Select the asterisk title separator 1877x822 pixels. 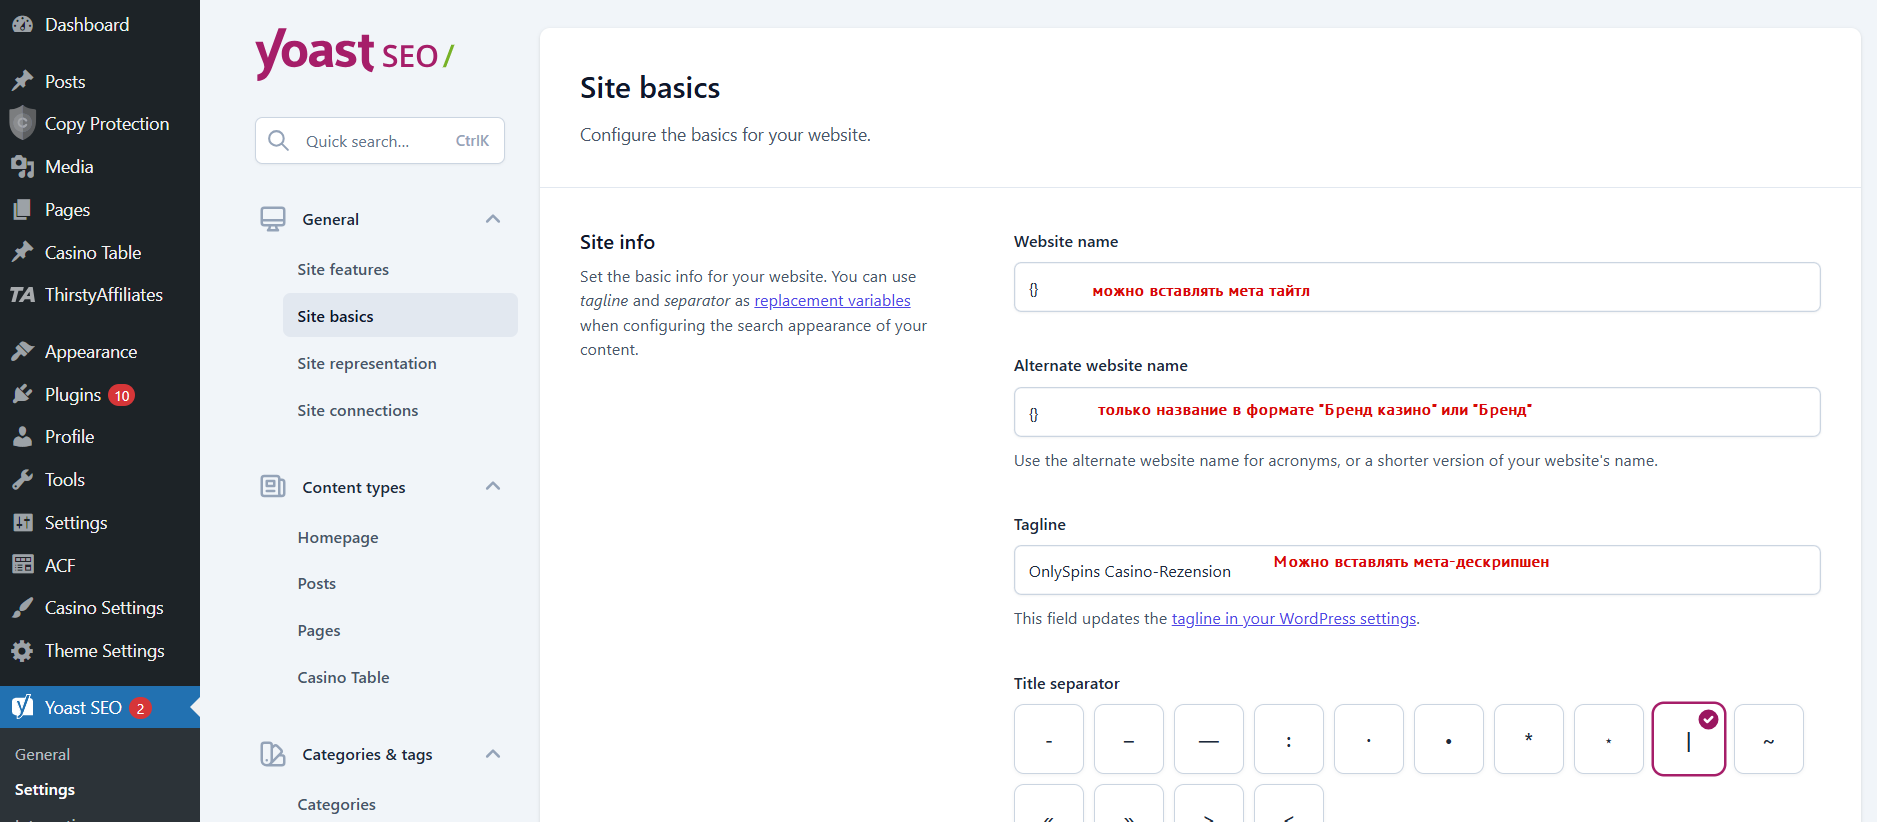click(1528, 740)
